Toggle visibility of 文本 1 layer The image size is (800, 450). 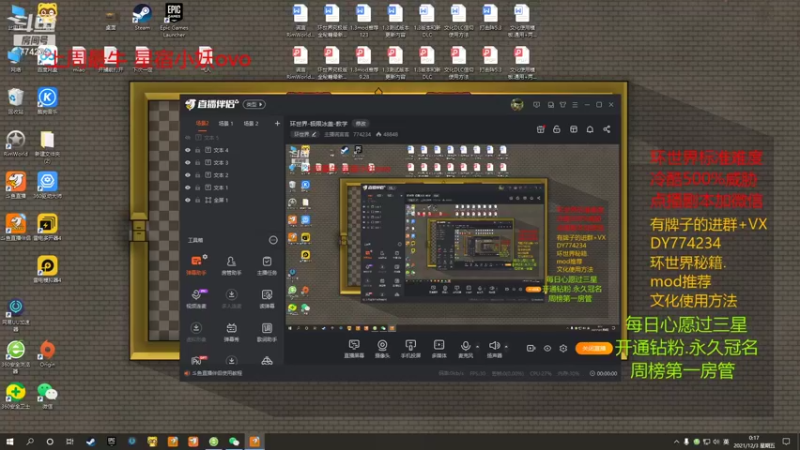pyautogui.click(x=188, y=187)
